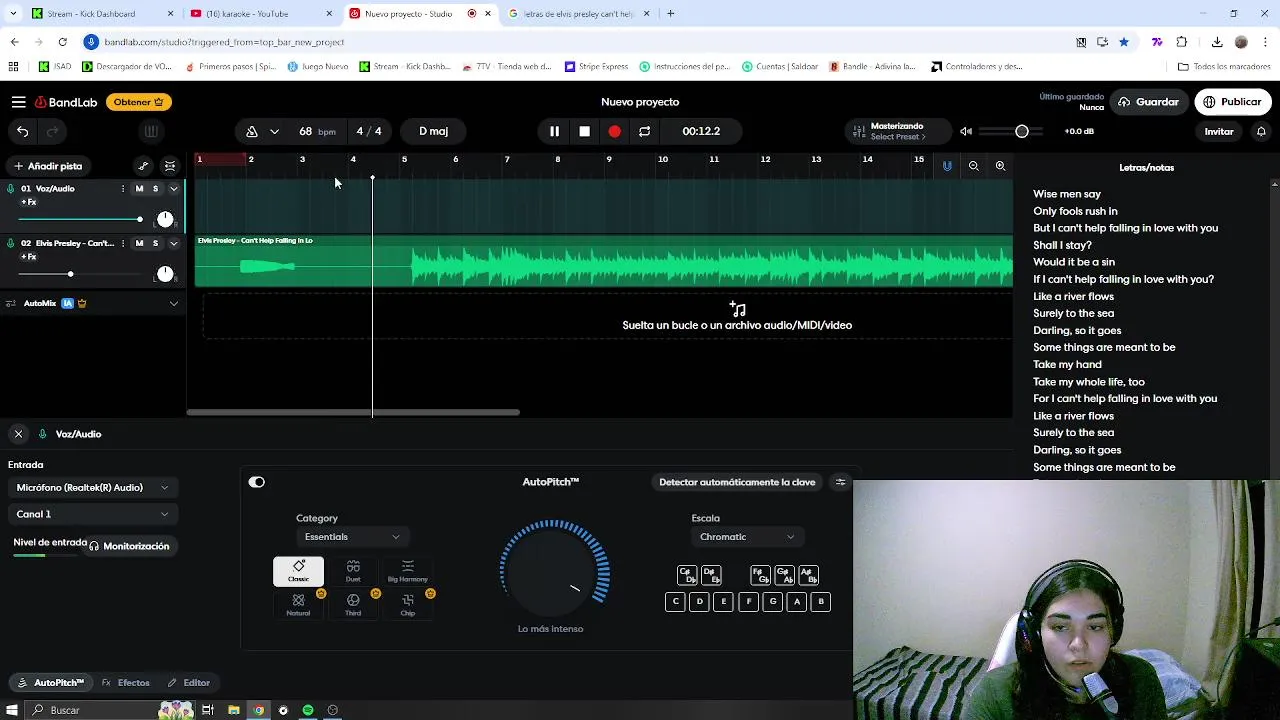Open the Micrófono (Realtek(R) Audio) input dropdown
Image resolution: width=1280 pixels, height=720 pixels.
click(92, 487)
